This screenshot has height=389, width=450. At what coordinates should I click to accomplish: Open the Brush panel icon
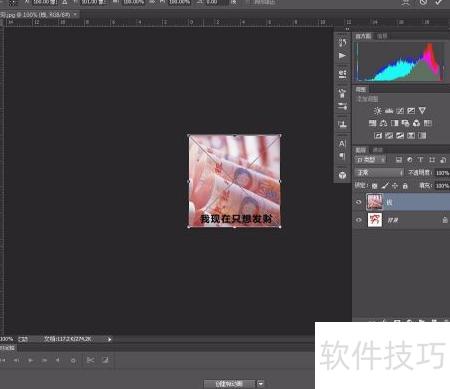click(x=342, y=93)
